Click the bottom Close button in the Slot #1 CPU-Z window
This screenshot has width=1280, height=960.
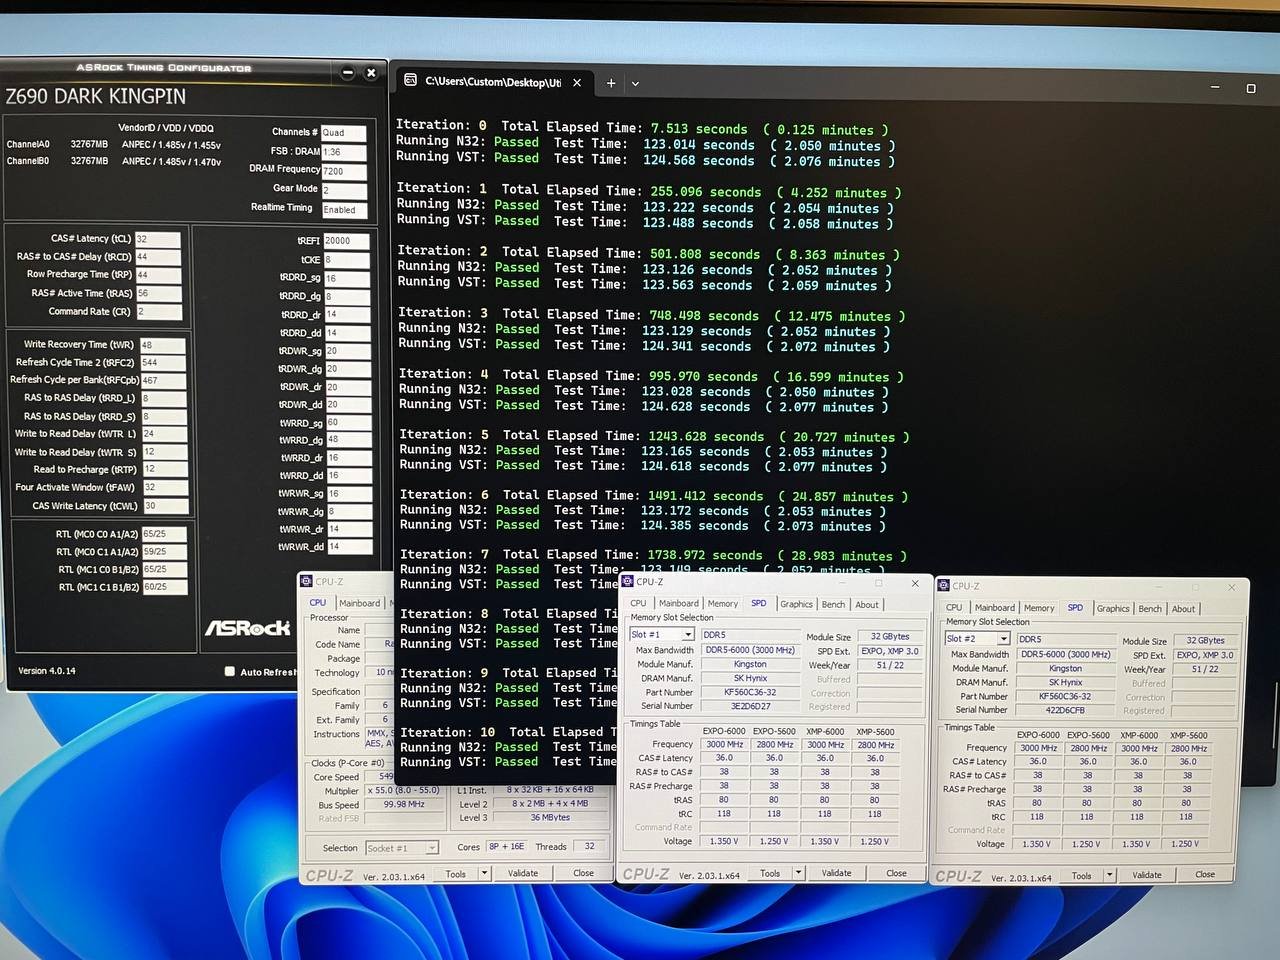[896, 873]
